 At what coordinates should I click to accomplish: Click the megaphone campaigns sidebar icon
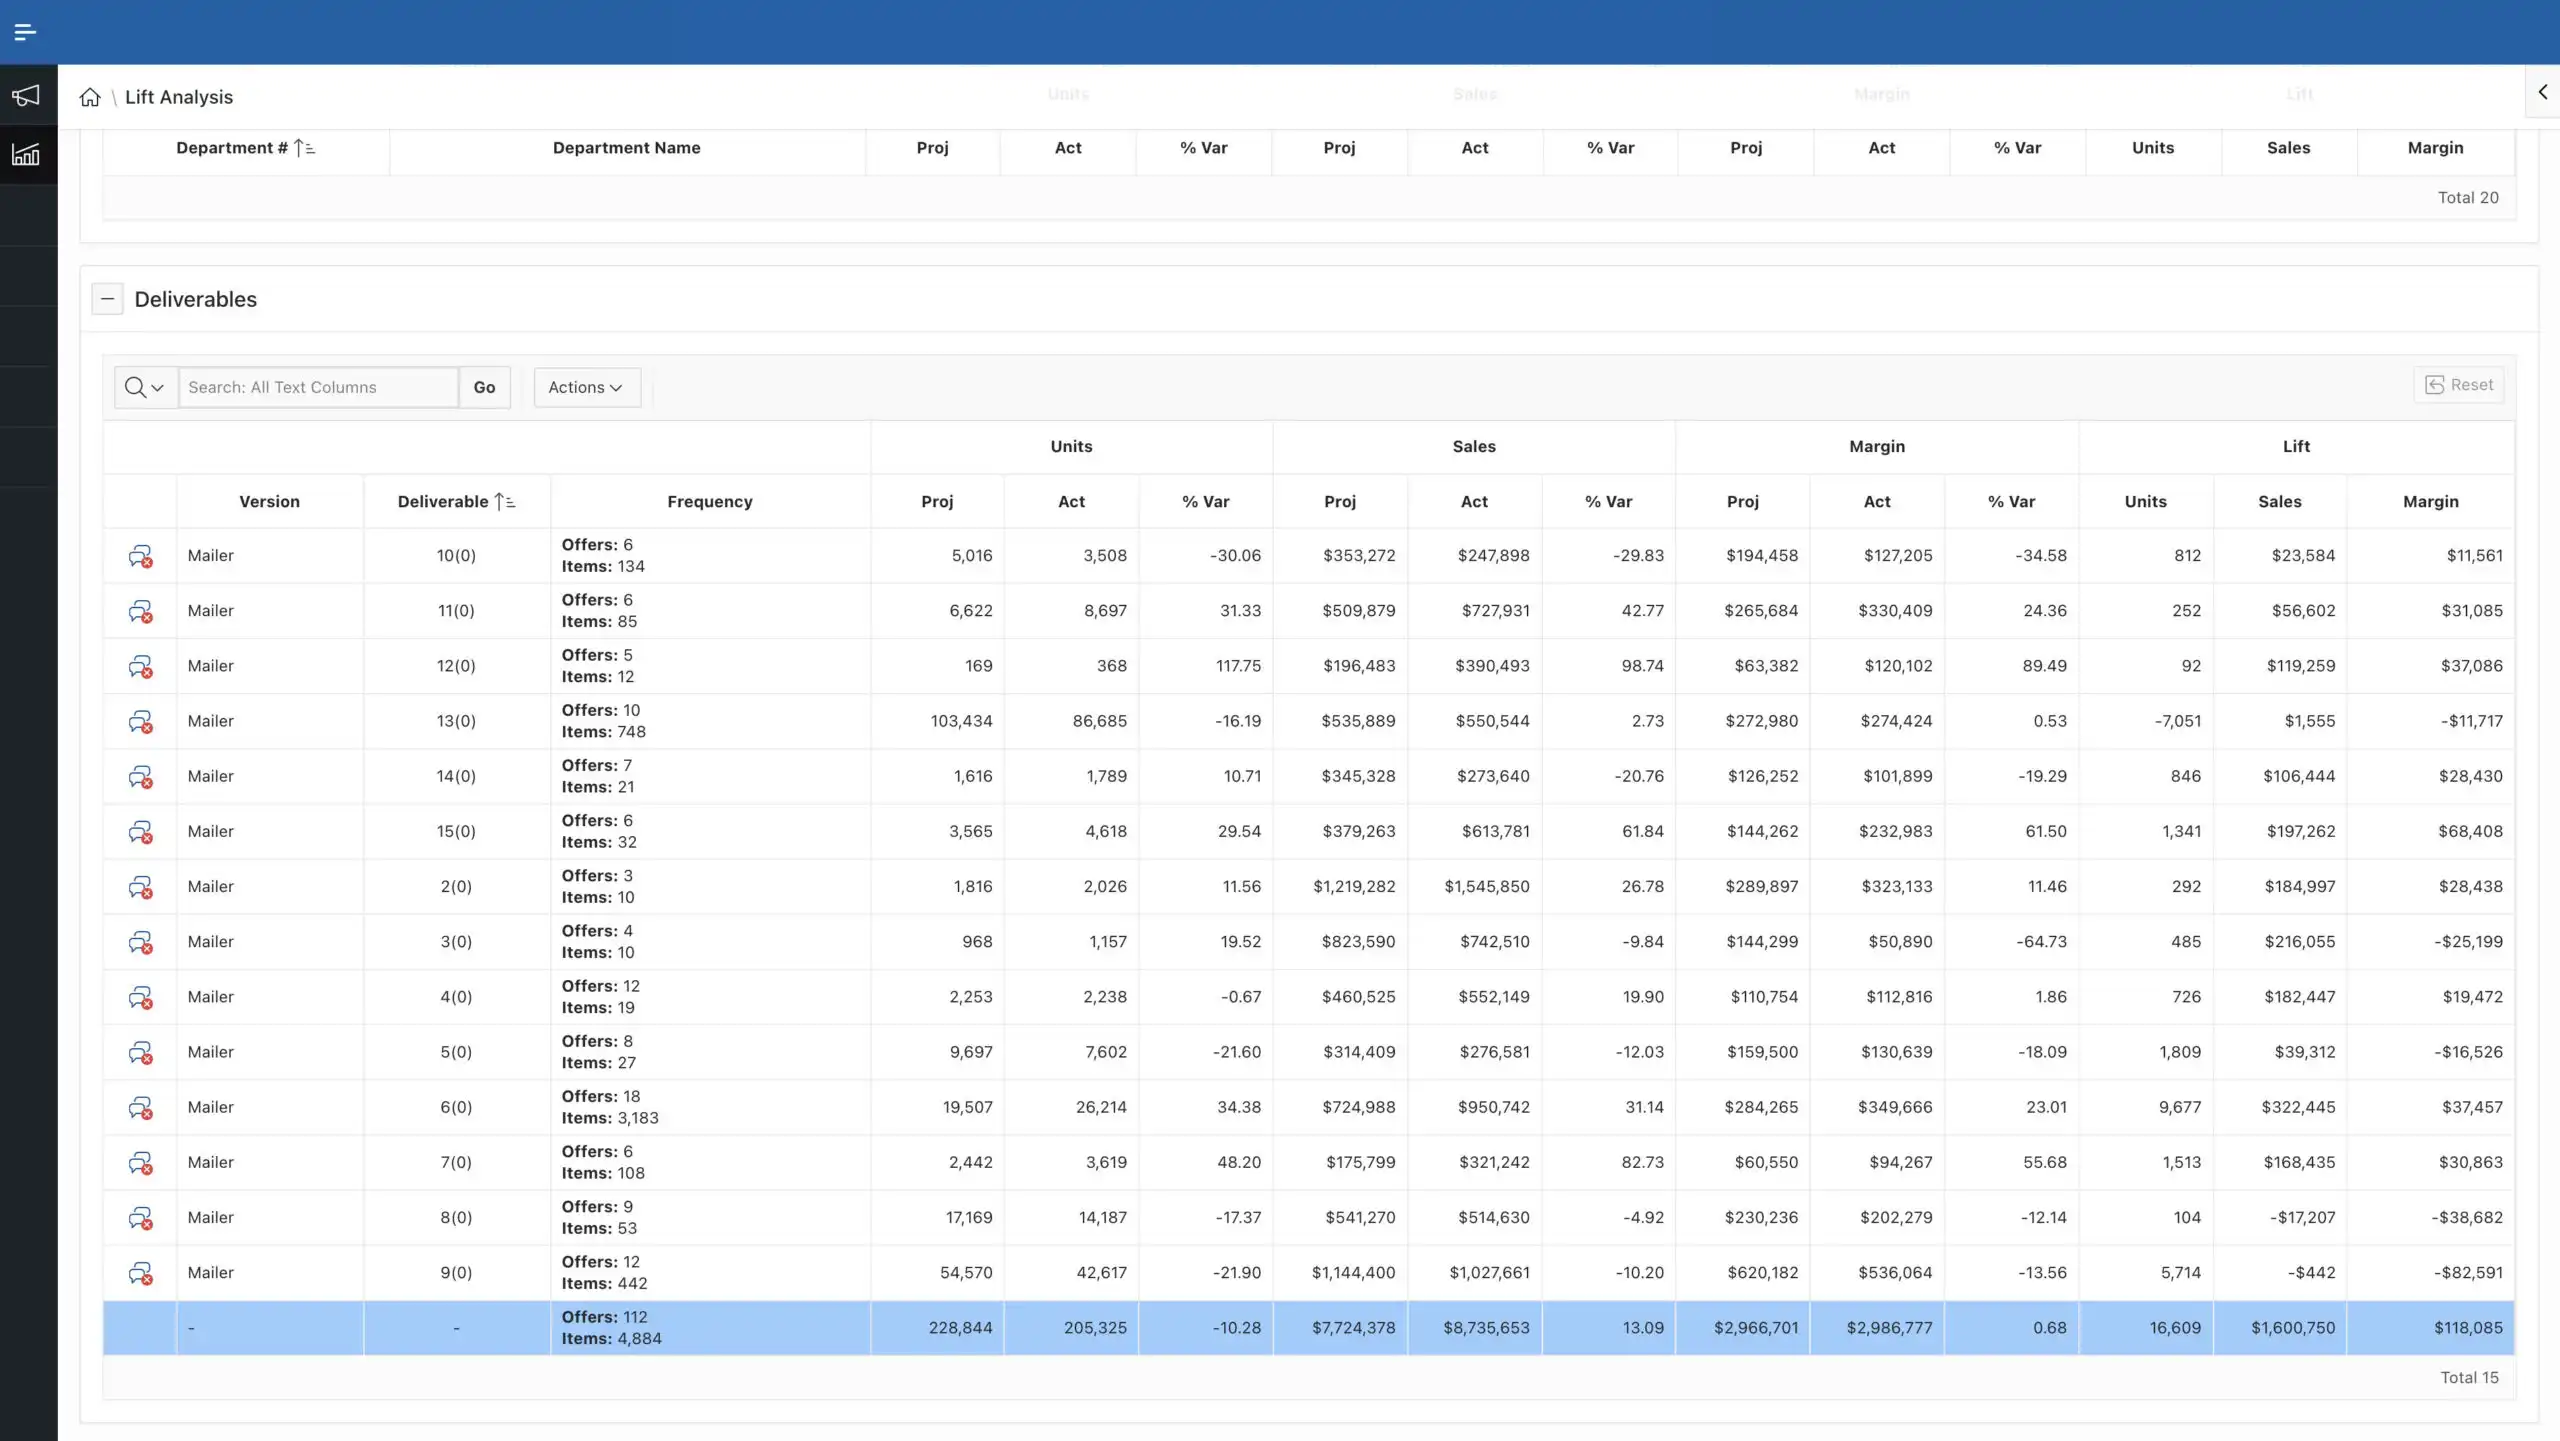click(x=26, y=96)
